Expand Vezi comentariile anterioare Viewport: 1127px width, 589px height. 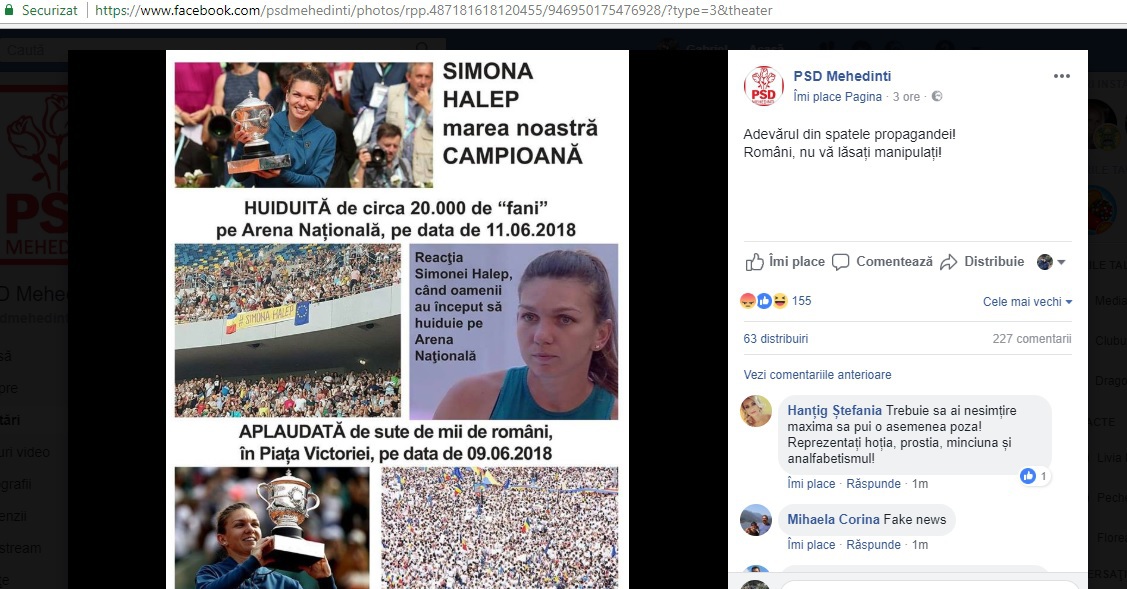[817, 375]
